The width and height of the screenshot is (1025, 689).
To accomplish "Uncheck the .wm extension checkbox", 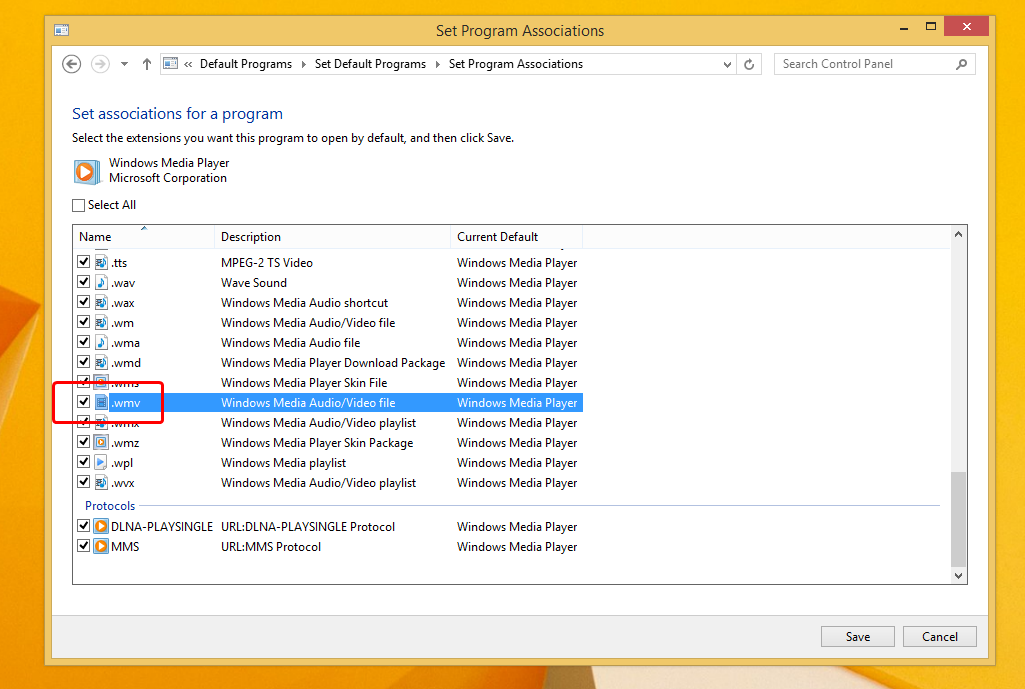I will coord(83,322).
